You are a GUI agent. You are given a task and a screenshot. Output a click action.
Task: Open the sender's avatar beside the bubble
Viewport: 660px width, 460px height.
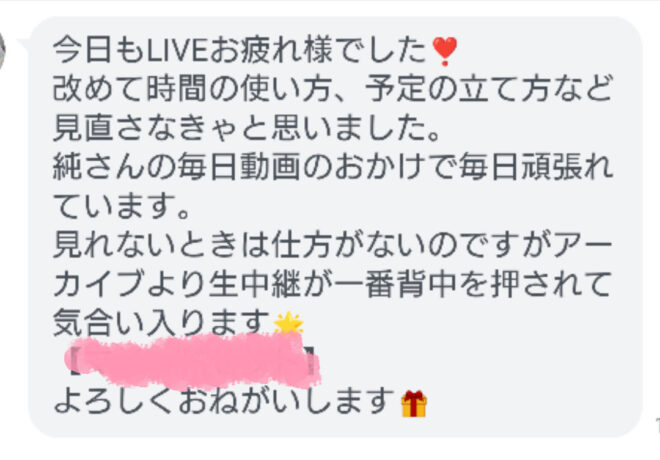click(x=2, y=51)
